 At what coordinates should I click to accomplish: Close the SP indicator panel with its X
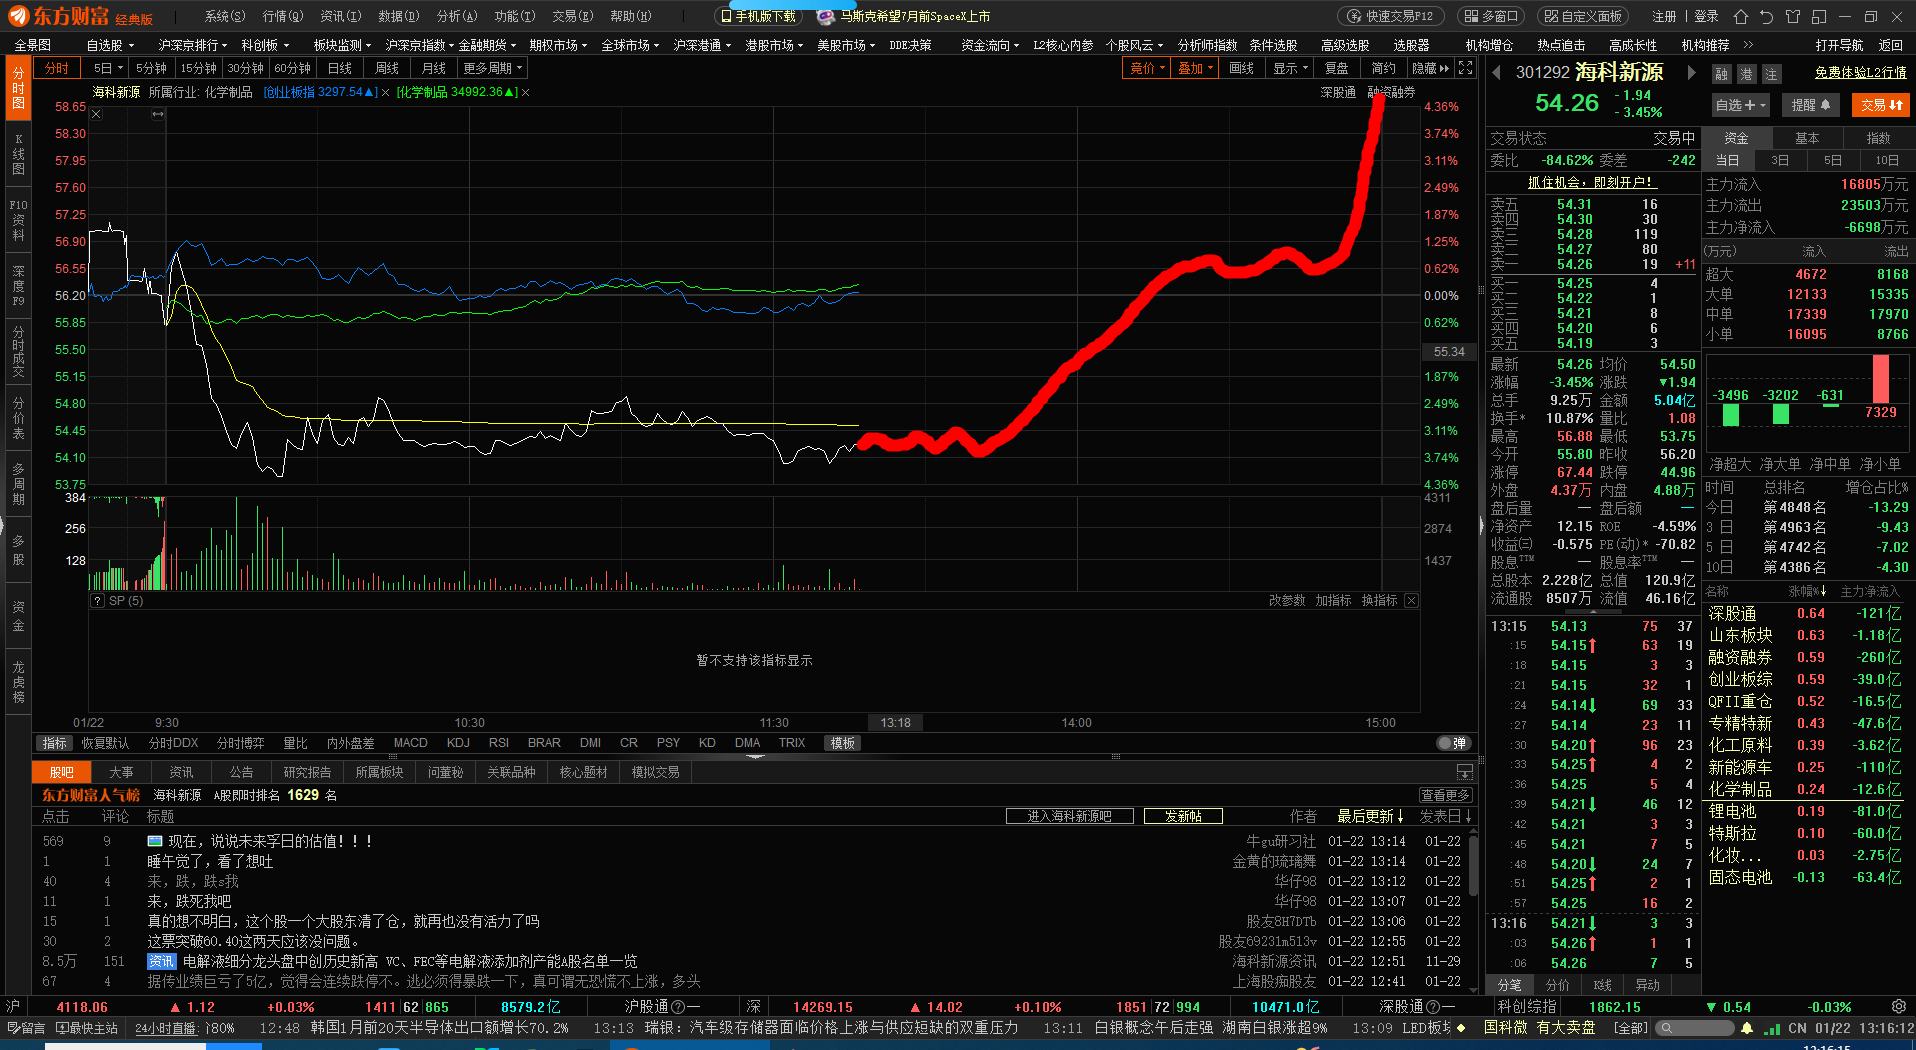pos(1411,600)
